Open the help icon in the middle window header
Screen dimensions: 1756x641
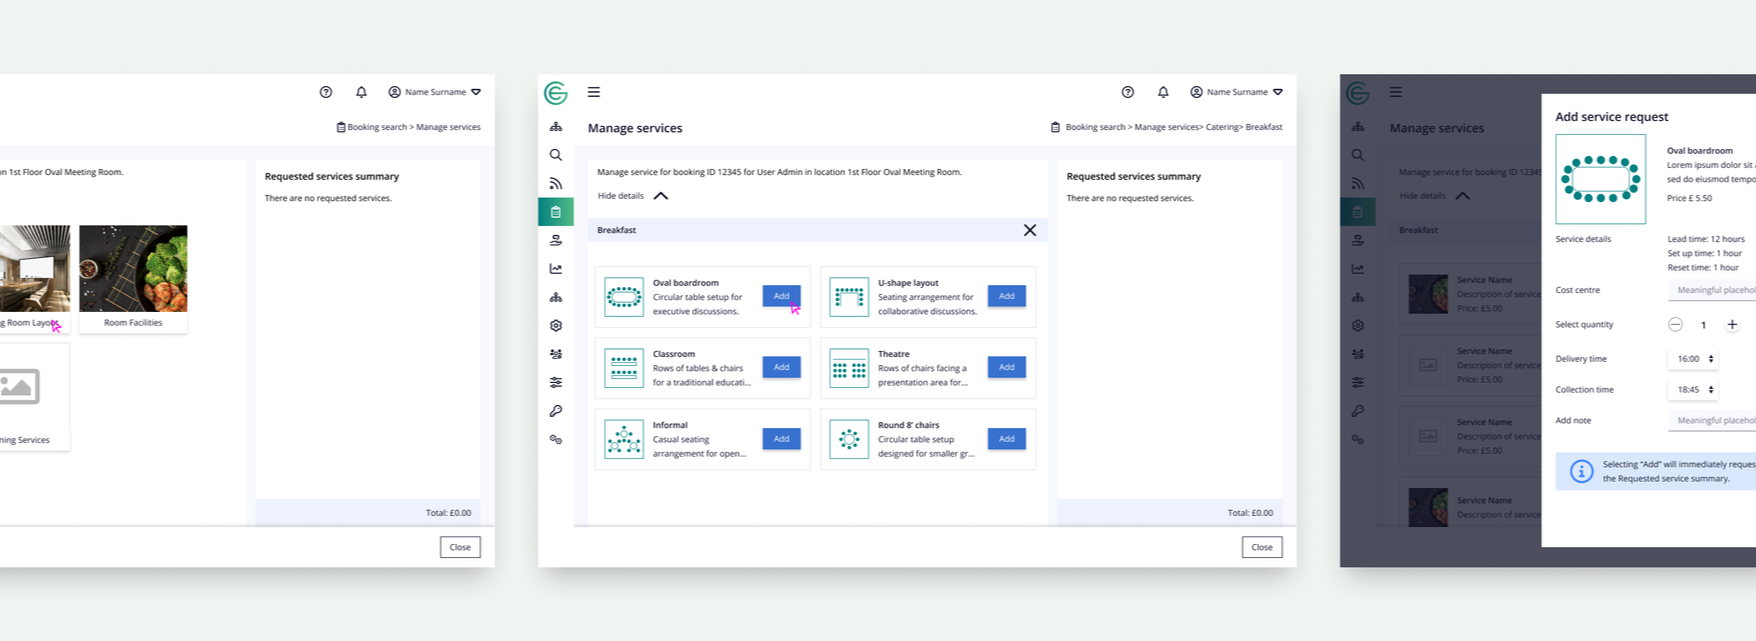[x=1128, y=92]
